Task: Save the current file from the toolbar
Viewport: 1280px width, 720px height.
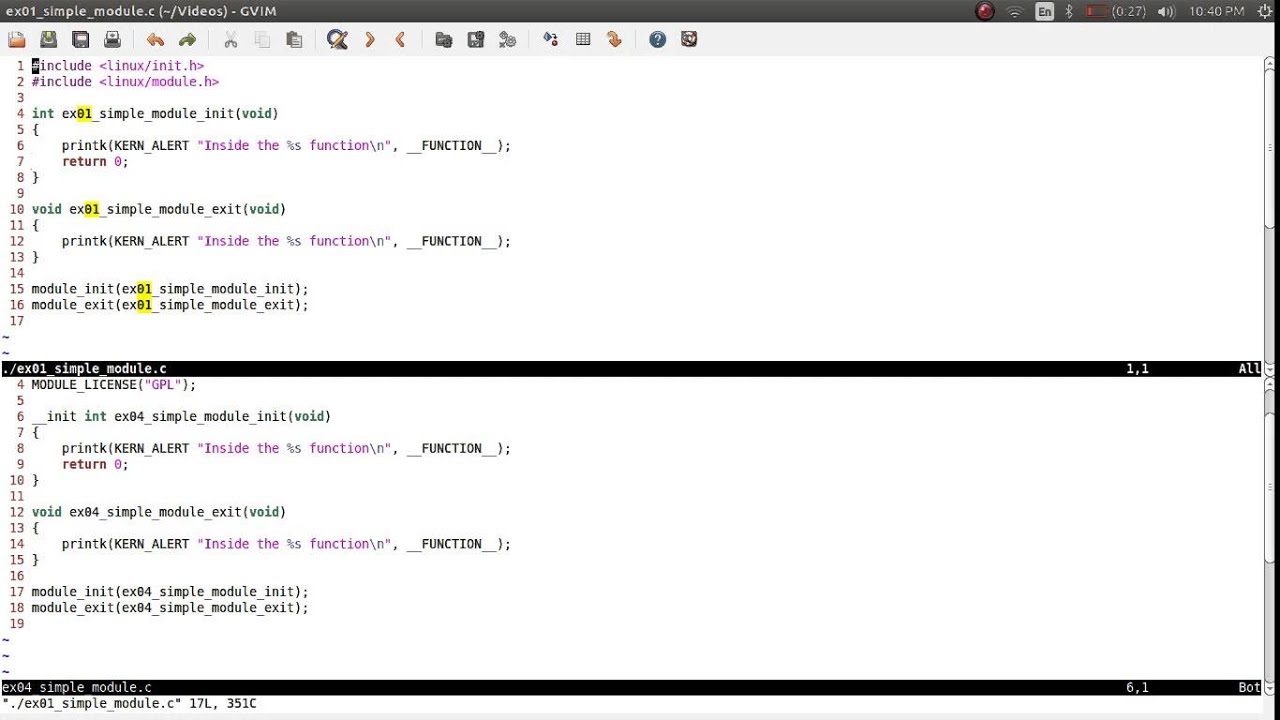Action: [x=49, y=40]
